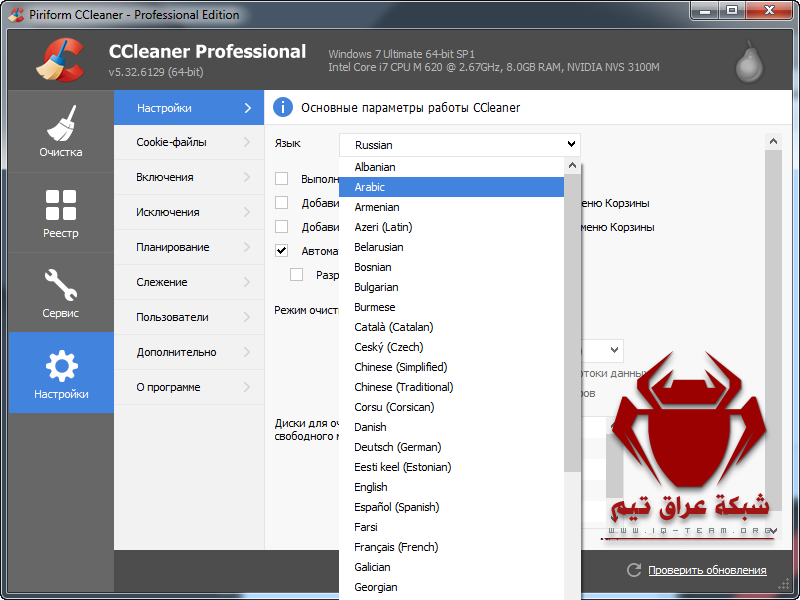This screenshot has width=800, height=600.
Task: Open the Пользователи tab
Action: [x=189, y=317]
